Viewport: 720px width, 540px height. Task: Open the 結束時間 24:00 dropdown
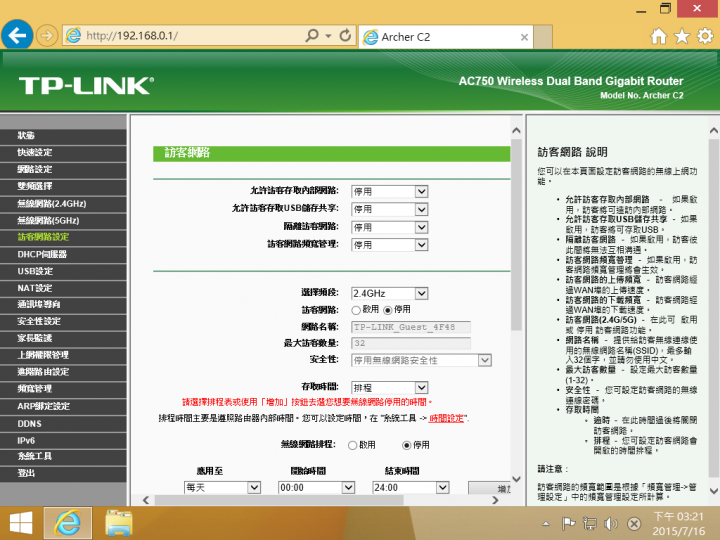click(411, 488)
